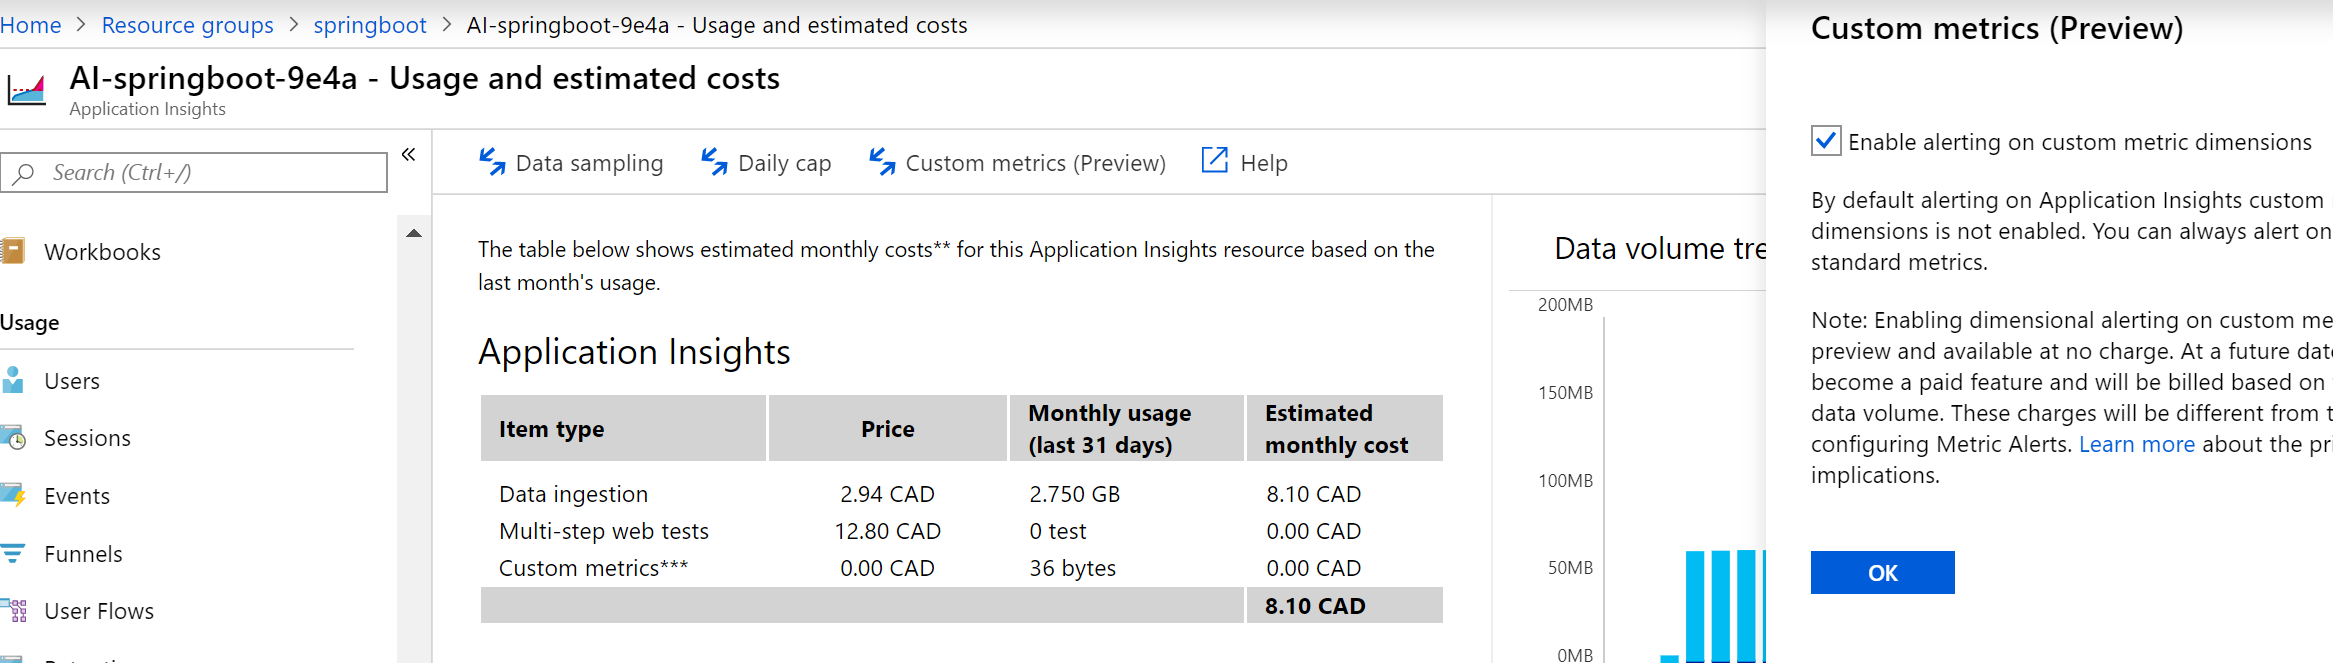Click the Sessions clock icon
This screenshot has width=2333, height=663.
click(x=13, y=438)
